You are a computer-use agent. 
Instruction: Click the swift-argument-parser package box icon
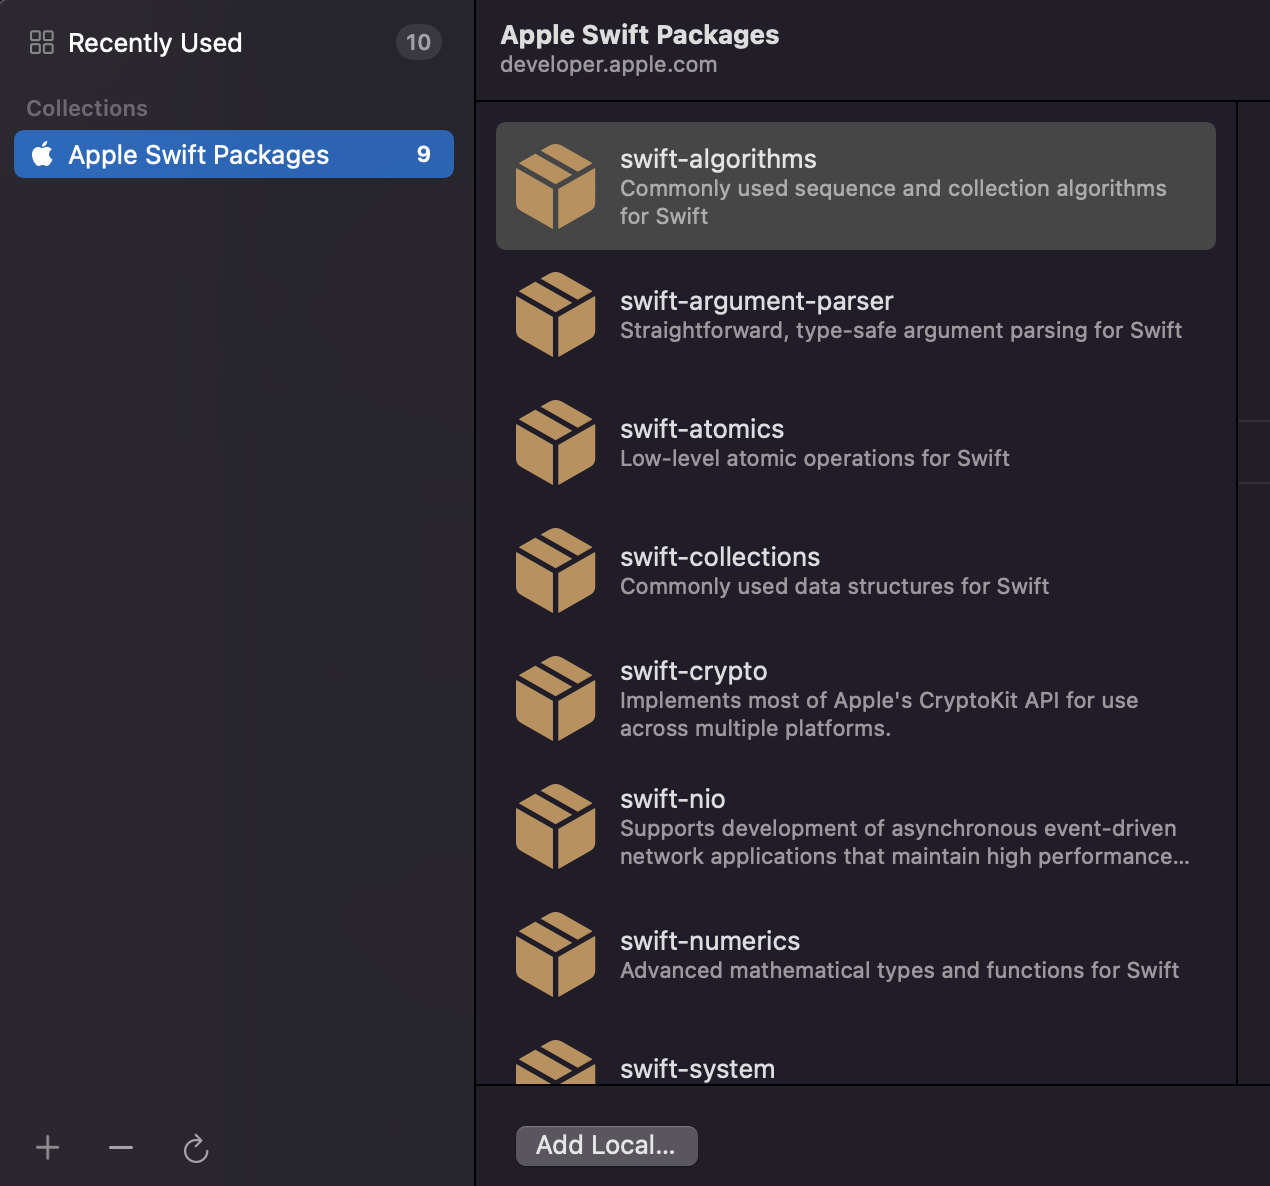click(x=556, y=314)
